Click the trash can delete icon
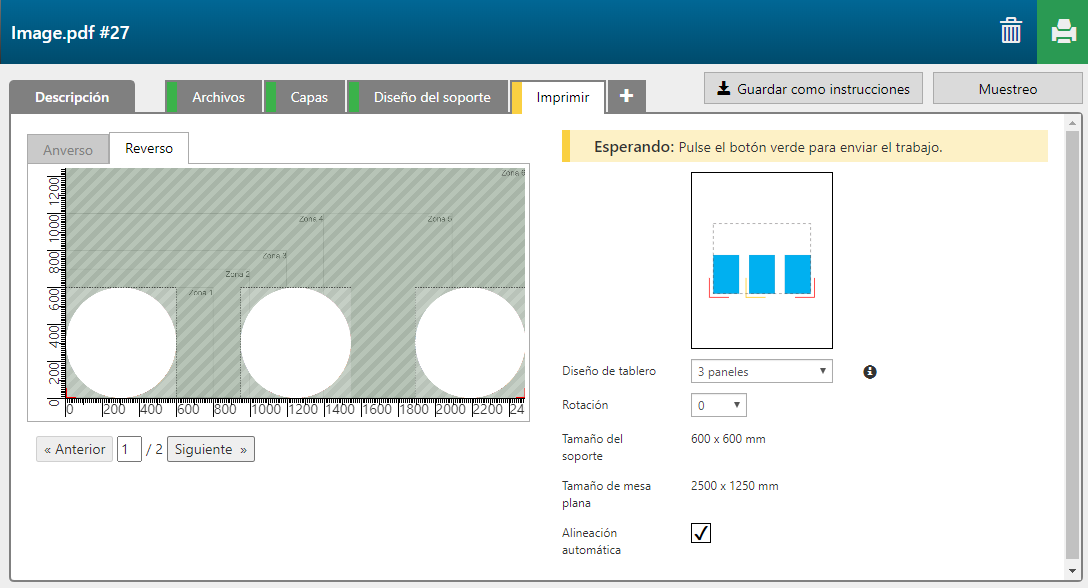1088x588 pixels. [x=1011, y=32]
